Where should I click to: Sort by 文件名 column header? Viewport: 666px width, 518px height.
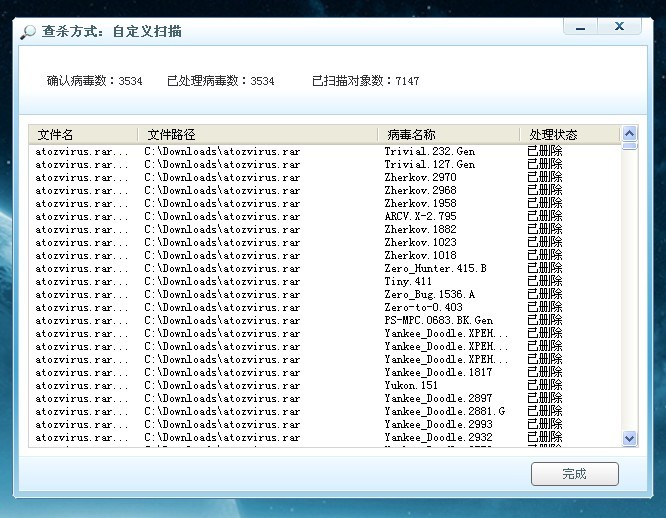coord(83,135)
